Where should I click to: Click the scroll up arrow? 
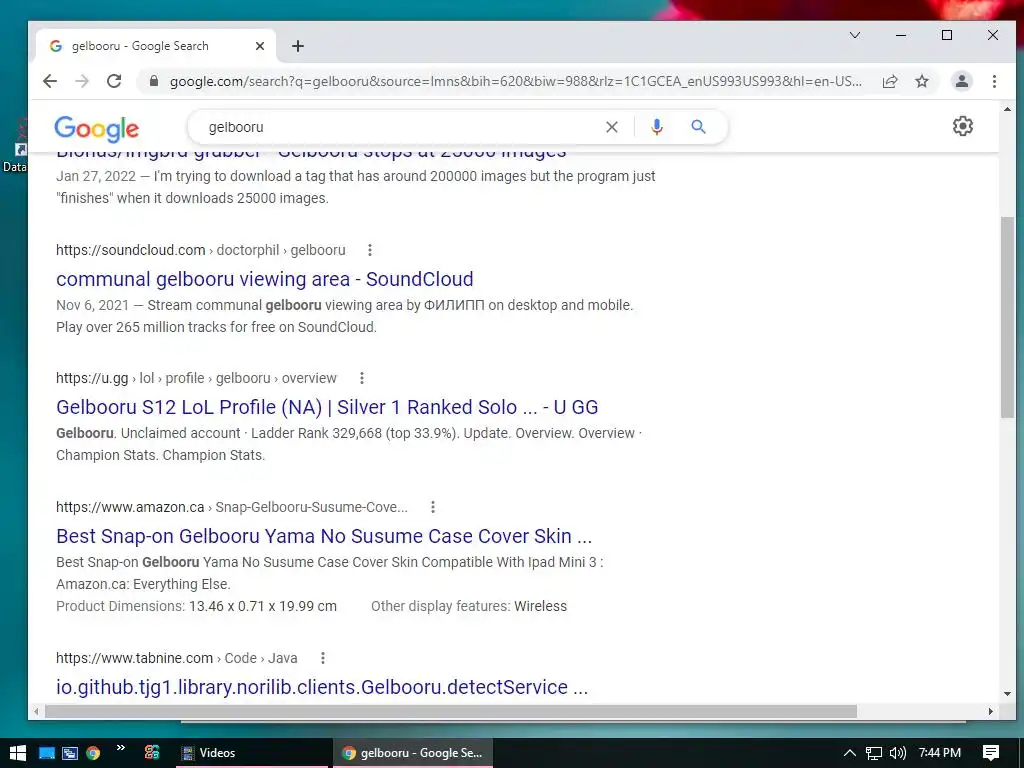pos(1007,109)
